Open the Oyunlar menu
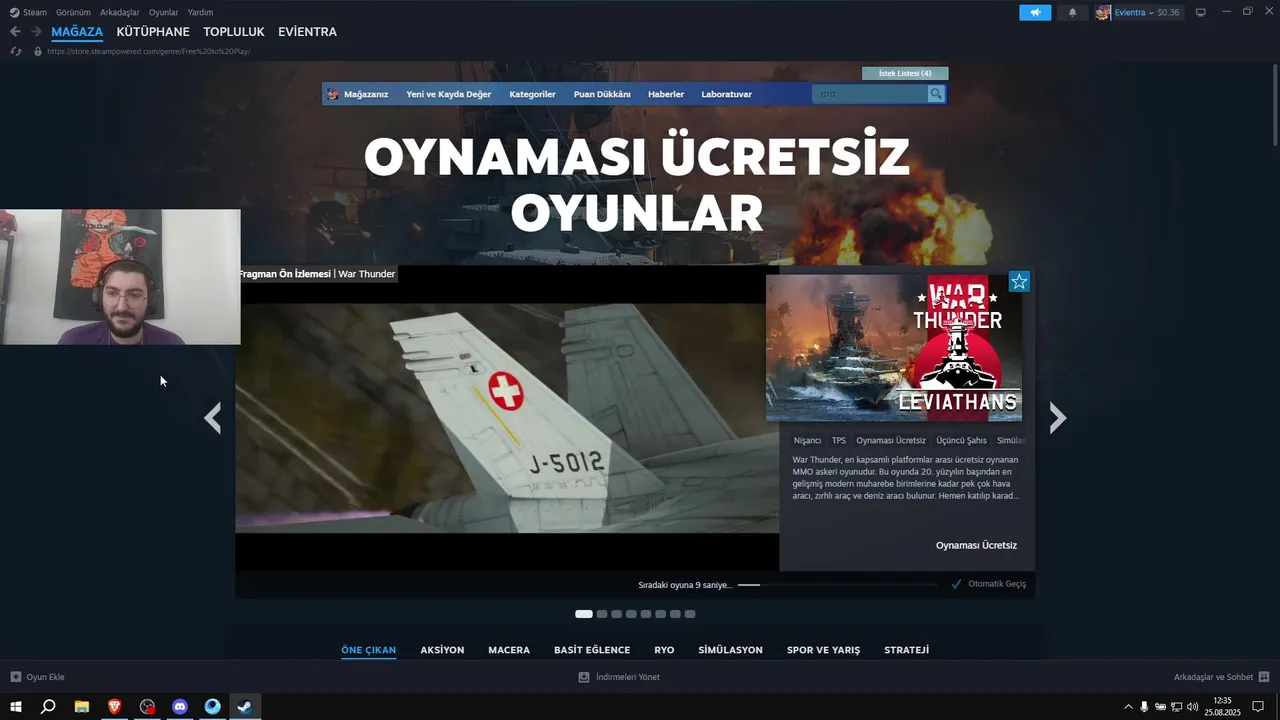1280x720 pixels. point(164,12)
